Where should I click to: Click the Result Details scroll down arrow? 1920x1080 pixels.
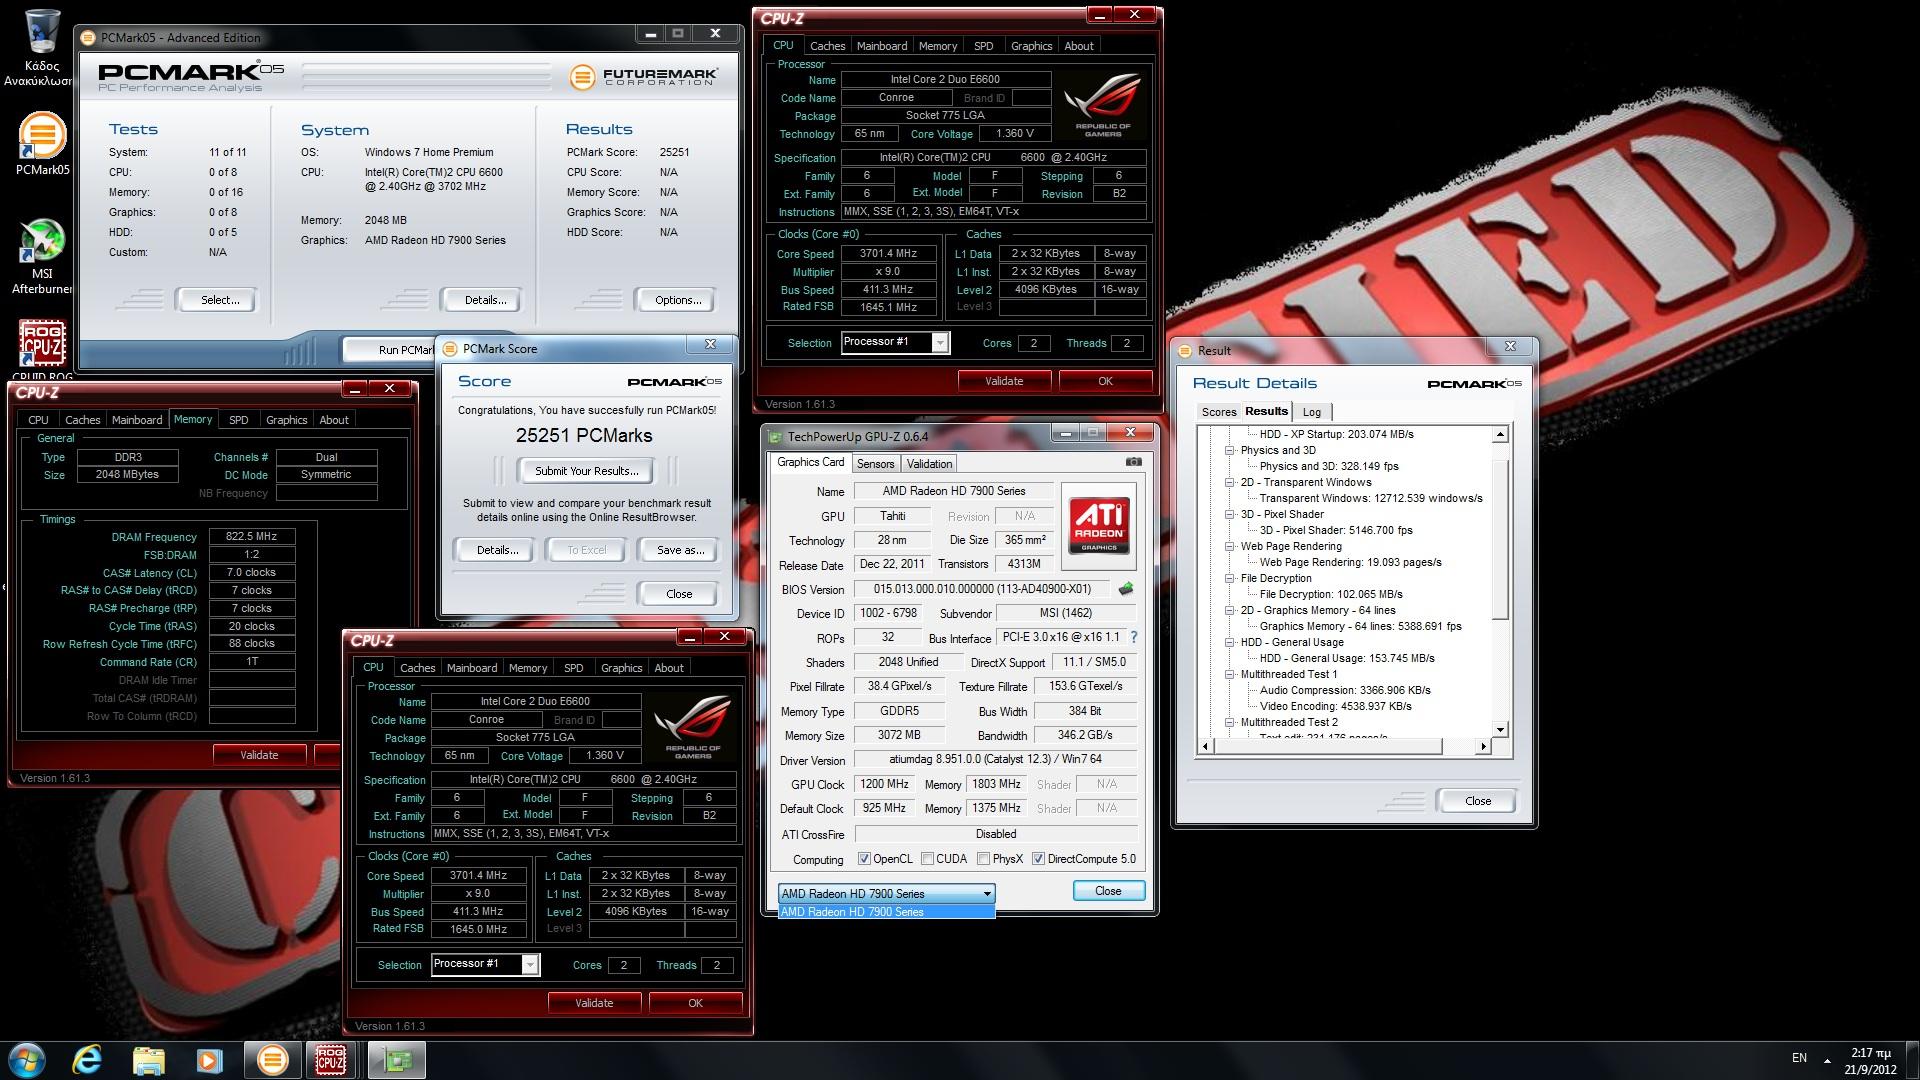(x=1500, y=730)
